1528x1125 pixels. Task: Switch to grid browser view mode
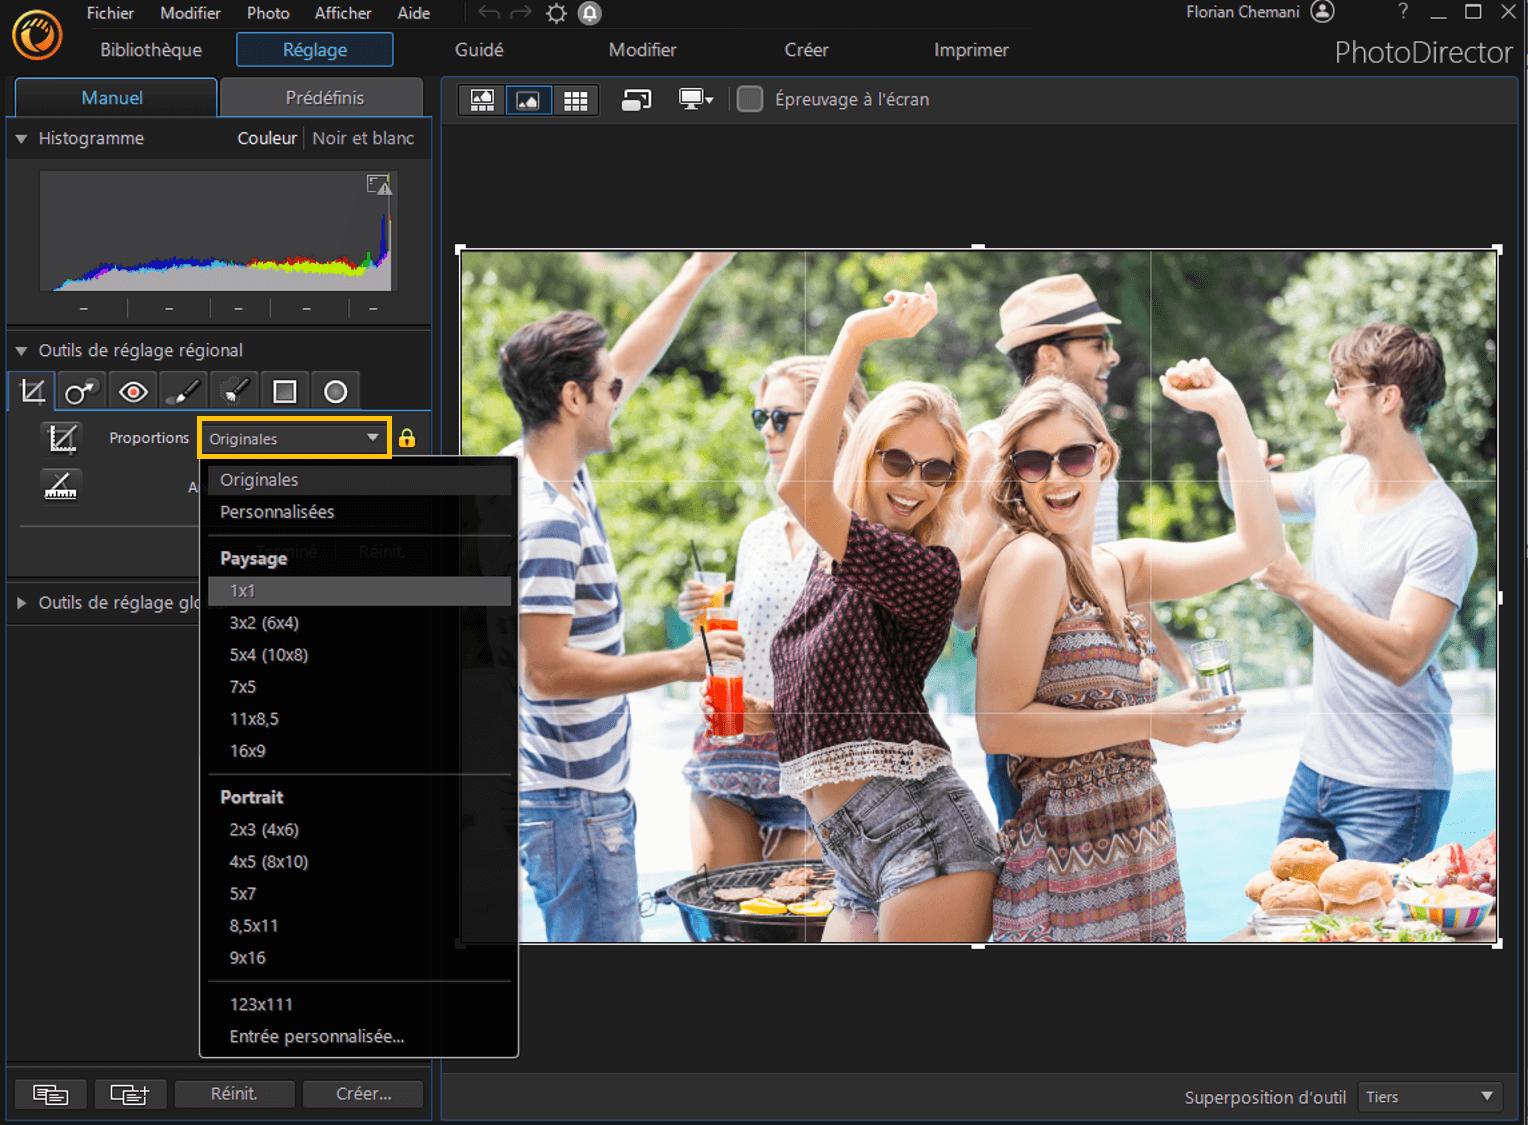(575, 99)
